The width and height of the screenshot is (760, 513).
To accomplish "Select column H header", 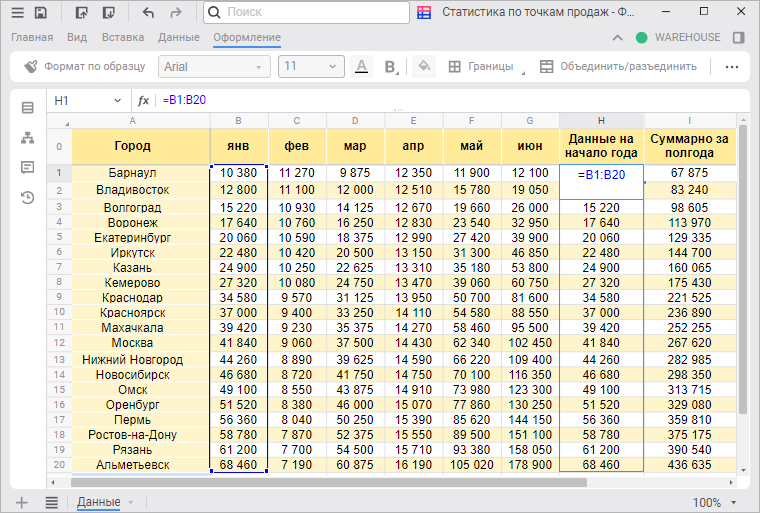I will pyautogui.click(x=602, y=120).
